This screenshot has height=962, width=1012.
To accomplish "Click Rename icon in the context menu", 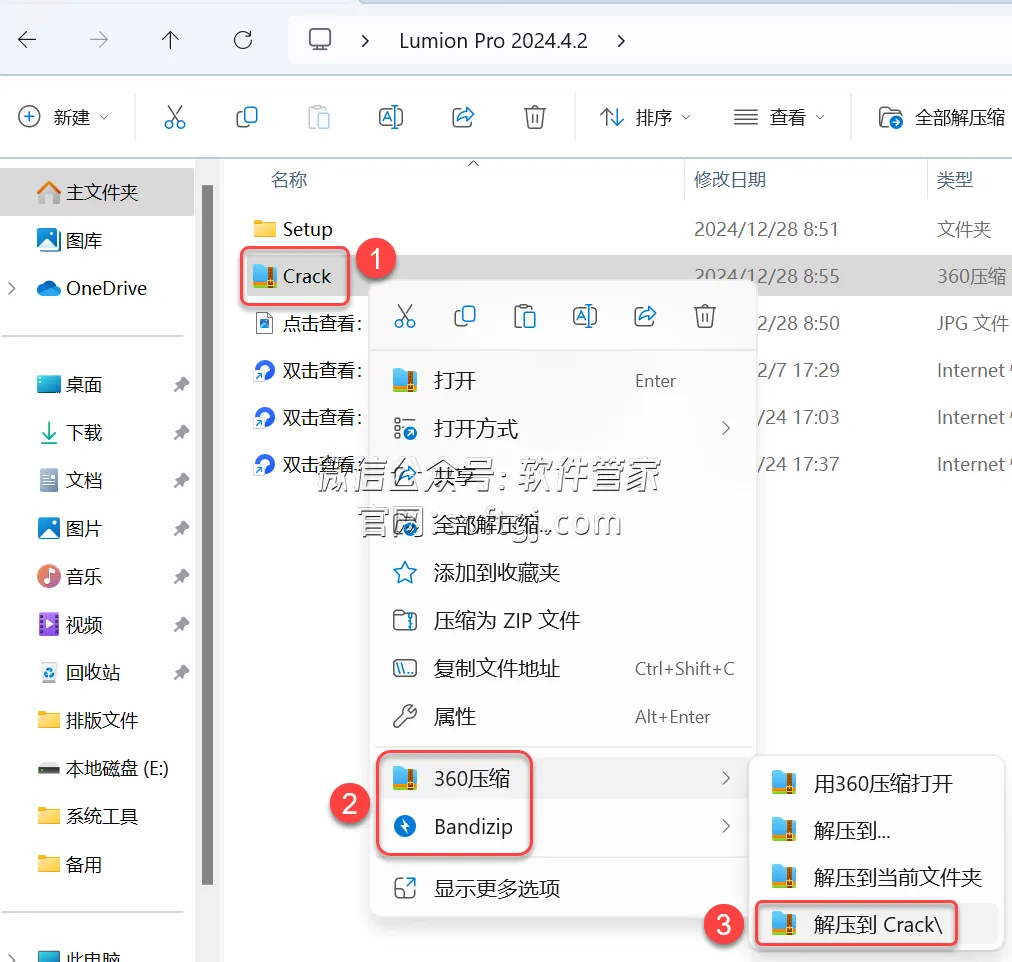I will click(585, 316).
